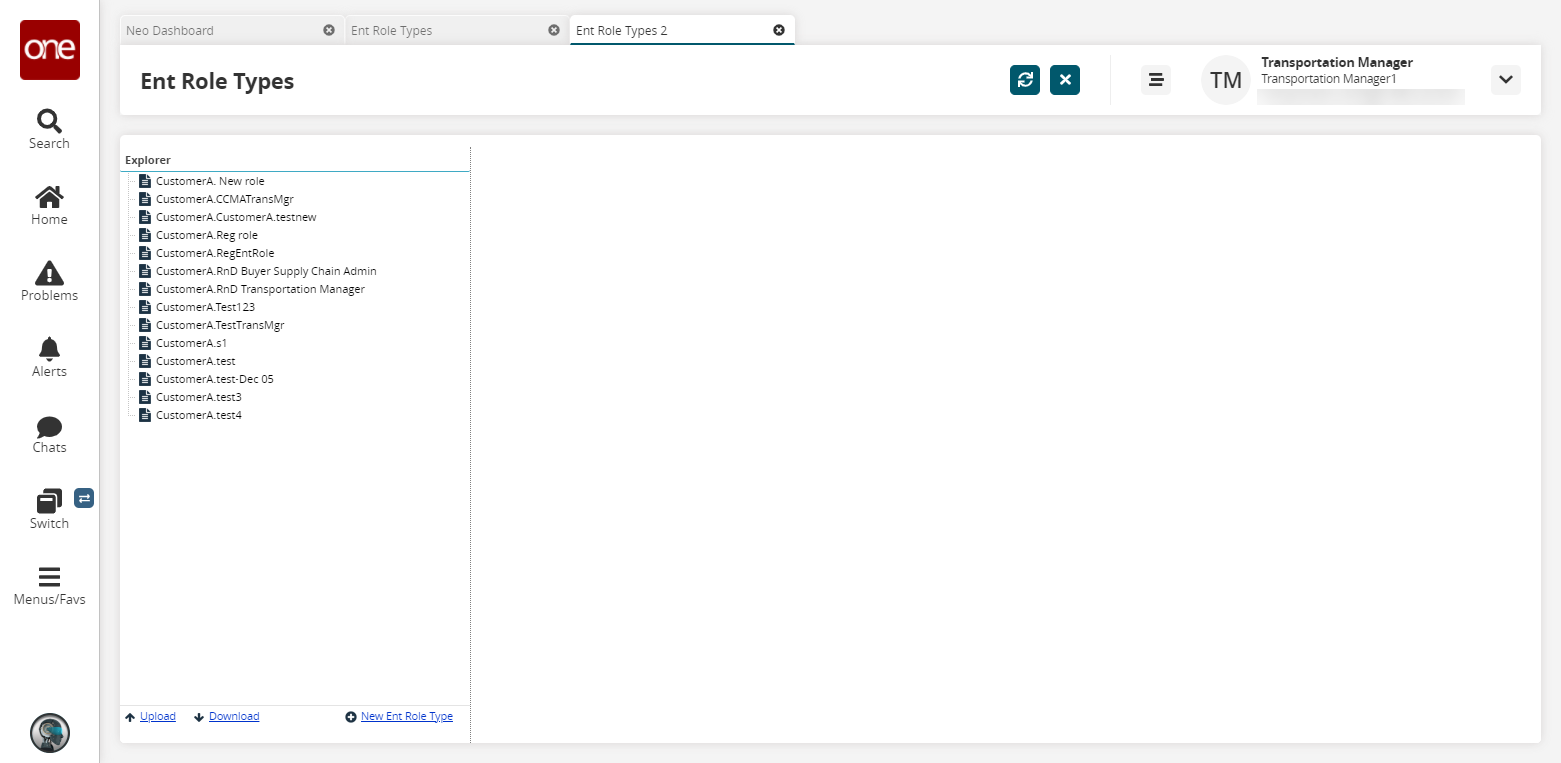This screenshot has width=1561, height=763.
Task: Click the blue swap badge beside Switch
Action: pos(84,497)
